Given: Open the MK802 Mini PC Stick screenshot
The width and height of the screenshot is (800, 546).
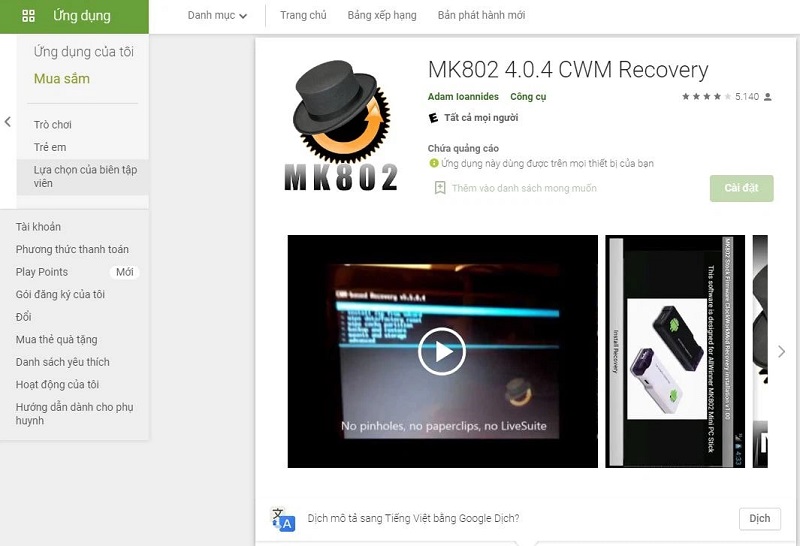Looking at the screenshot, I should [675, 352].
